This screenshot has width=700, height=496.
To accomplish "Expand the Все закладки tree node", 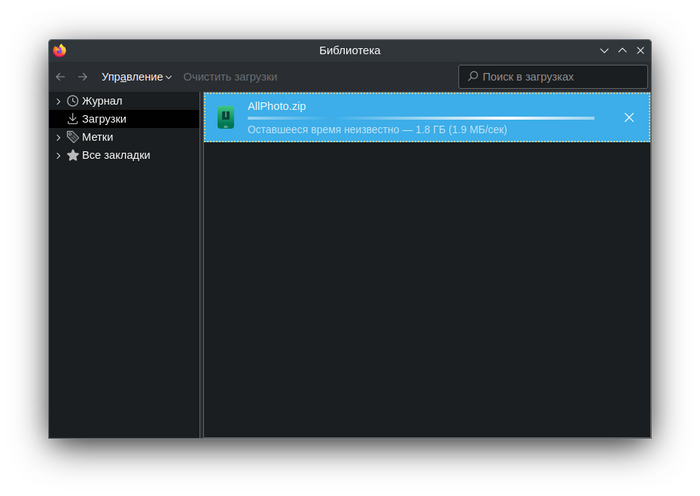I will tap(58, 155).
